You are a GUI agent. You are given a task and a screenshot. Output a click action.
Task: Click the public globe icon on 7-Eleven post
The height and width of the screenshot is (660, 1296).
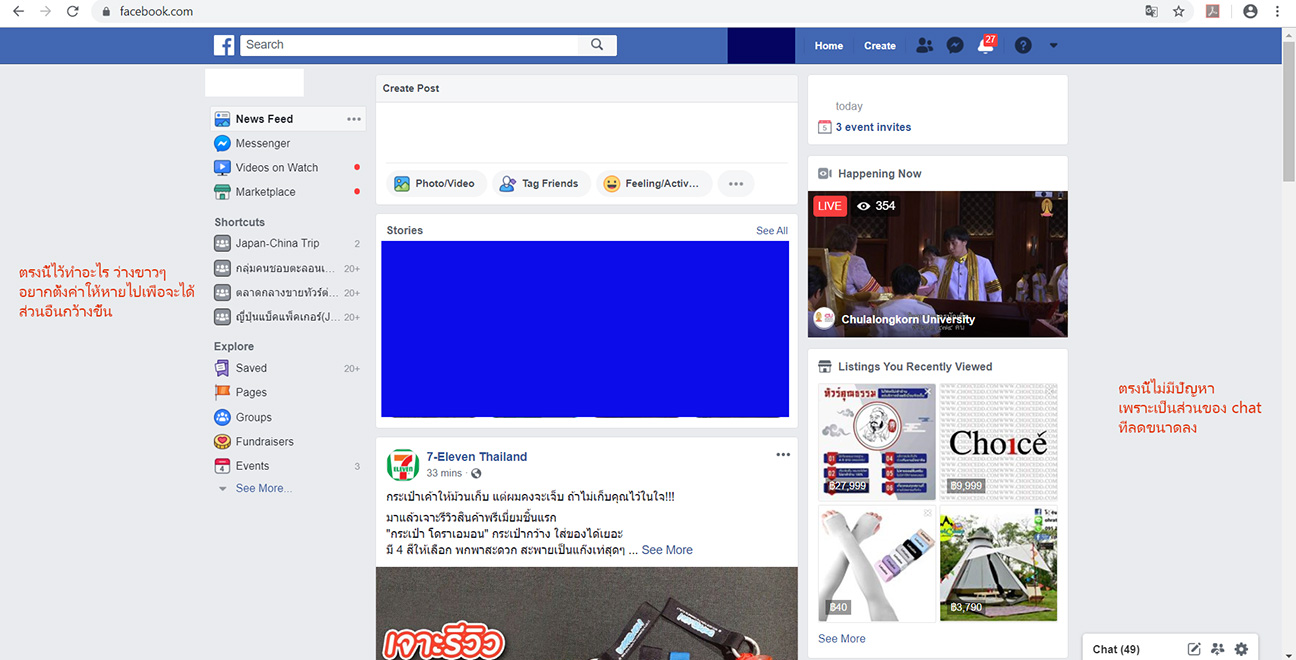click(476, 474)
